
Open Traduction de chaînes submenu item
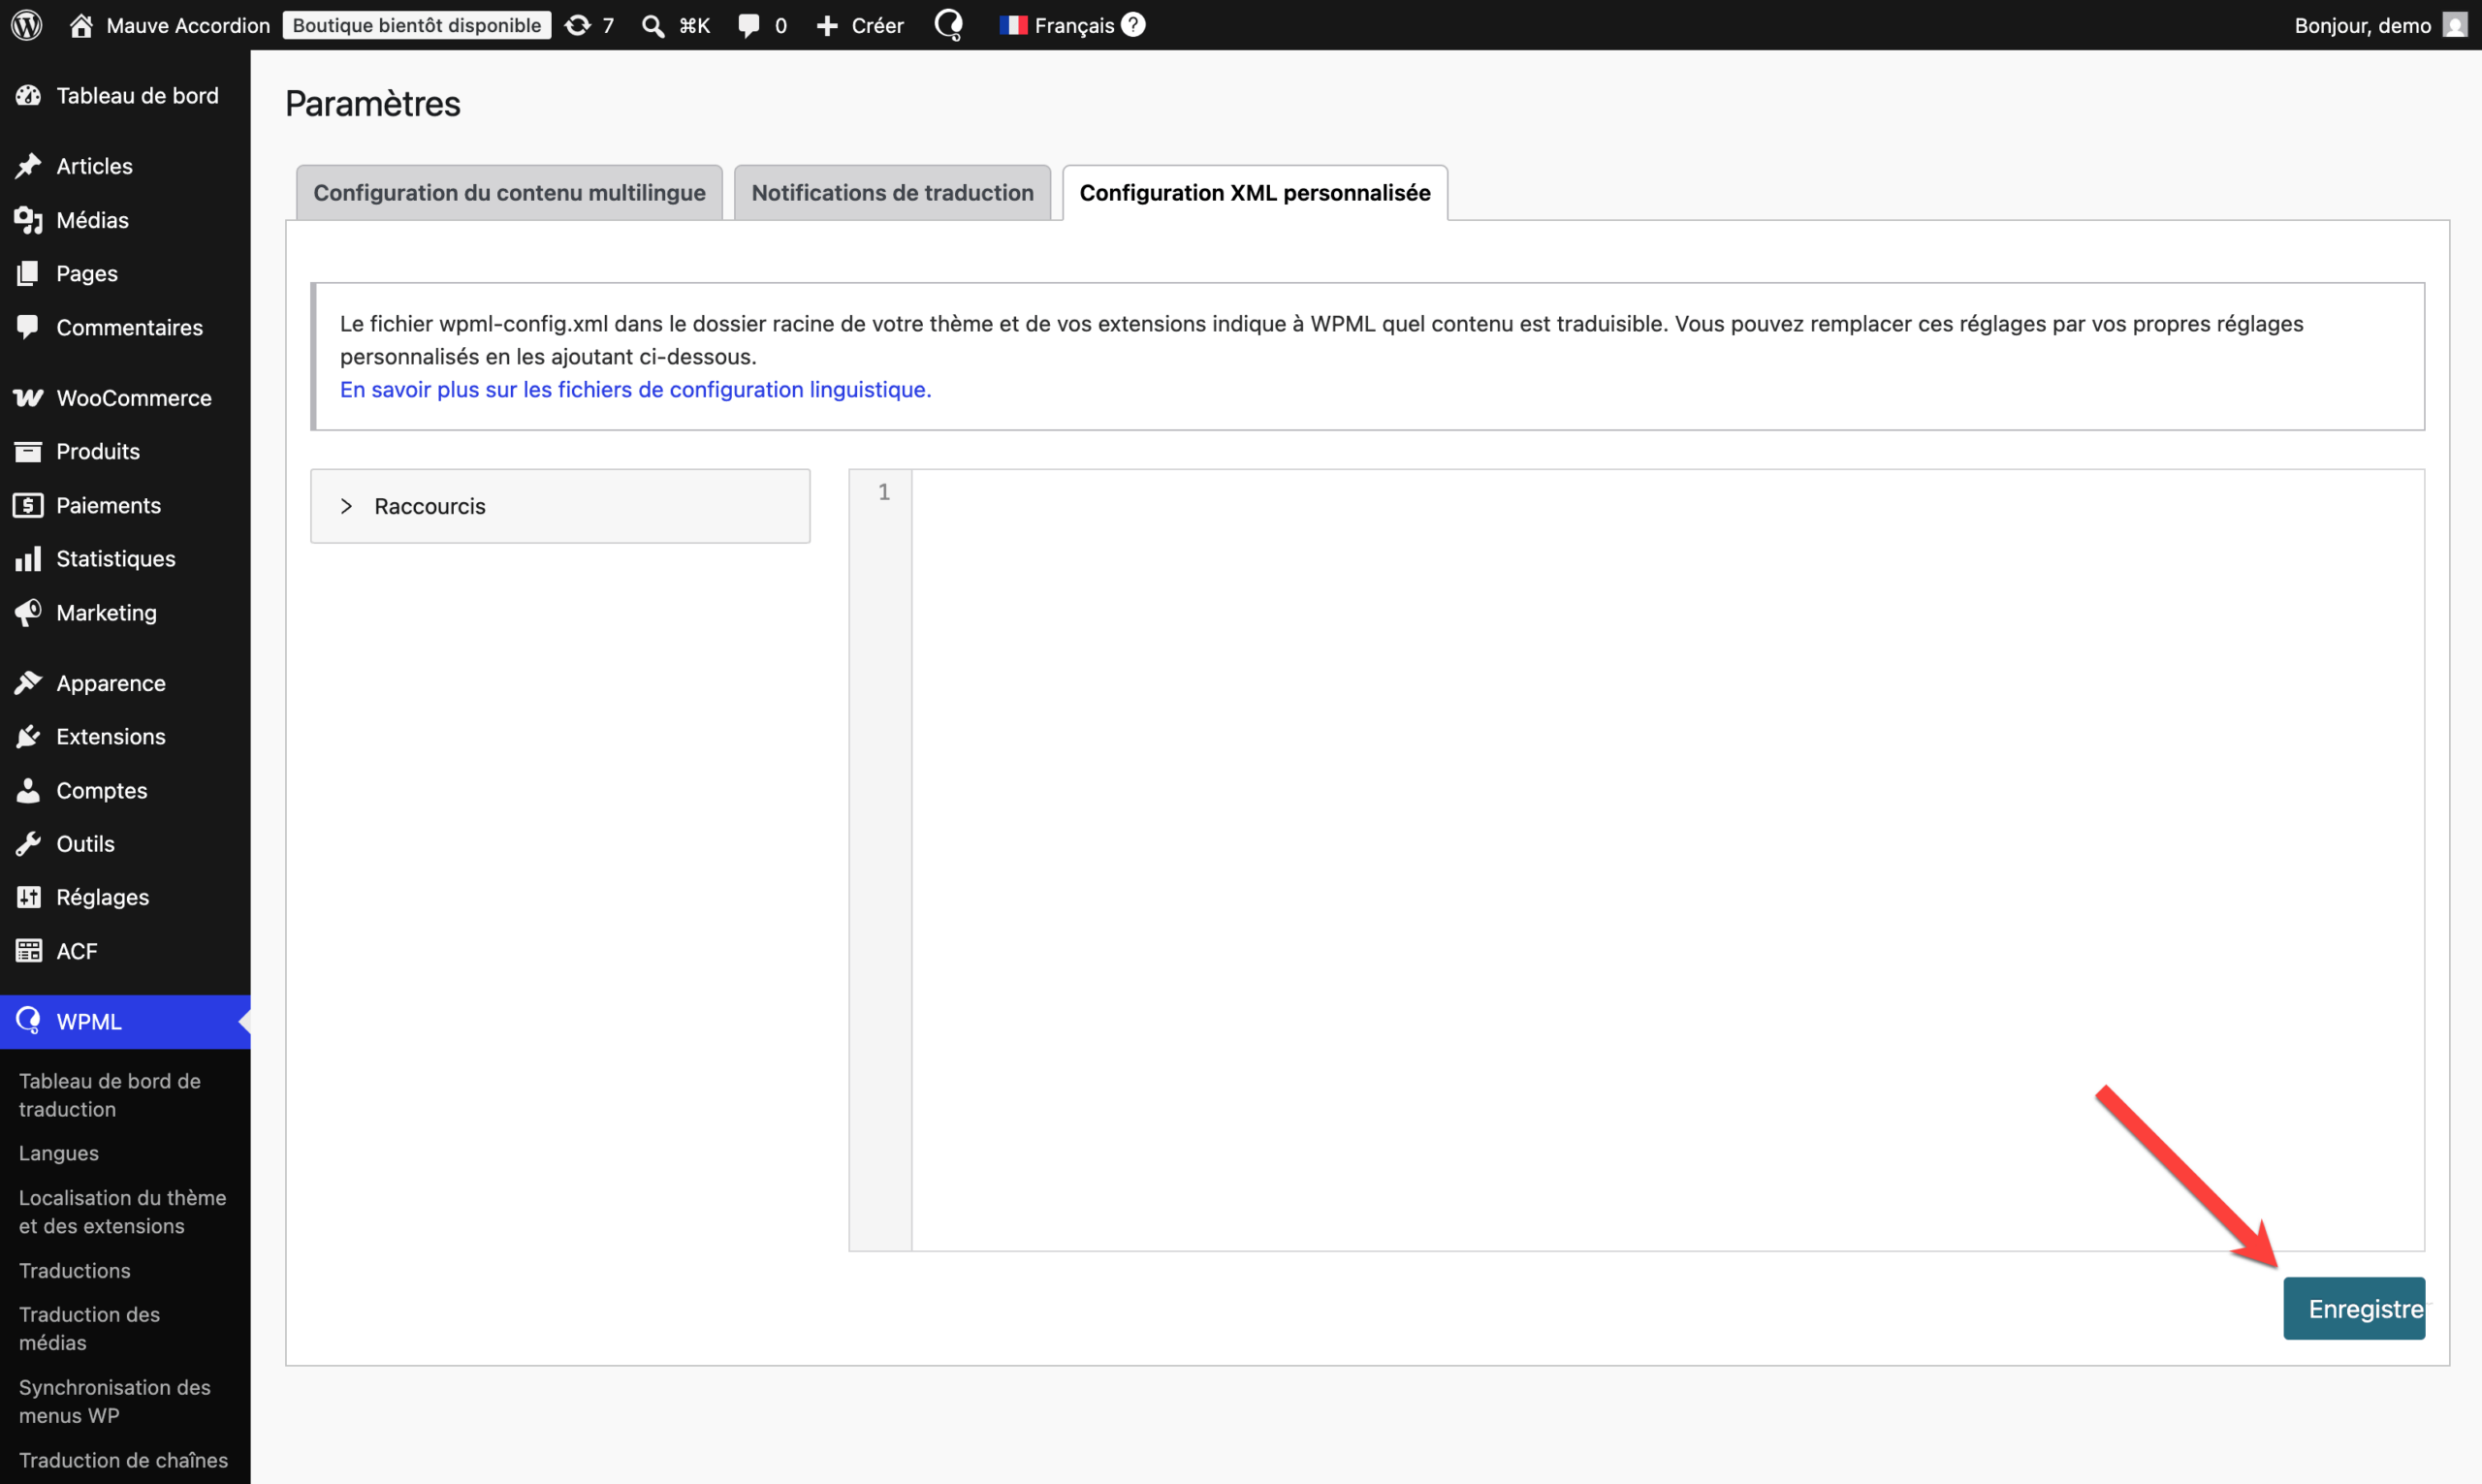click(123, 1460)
